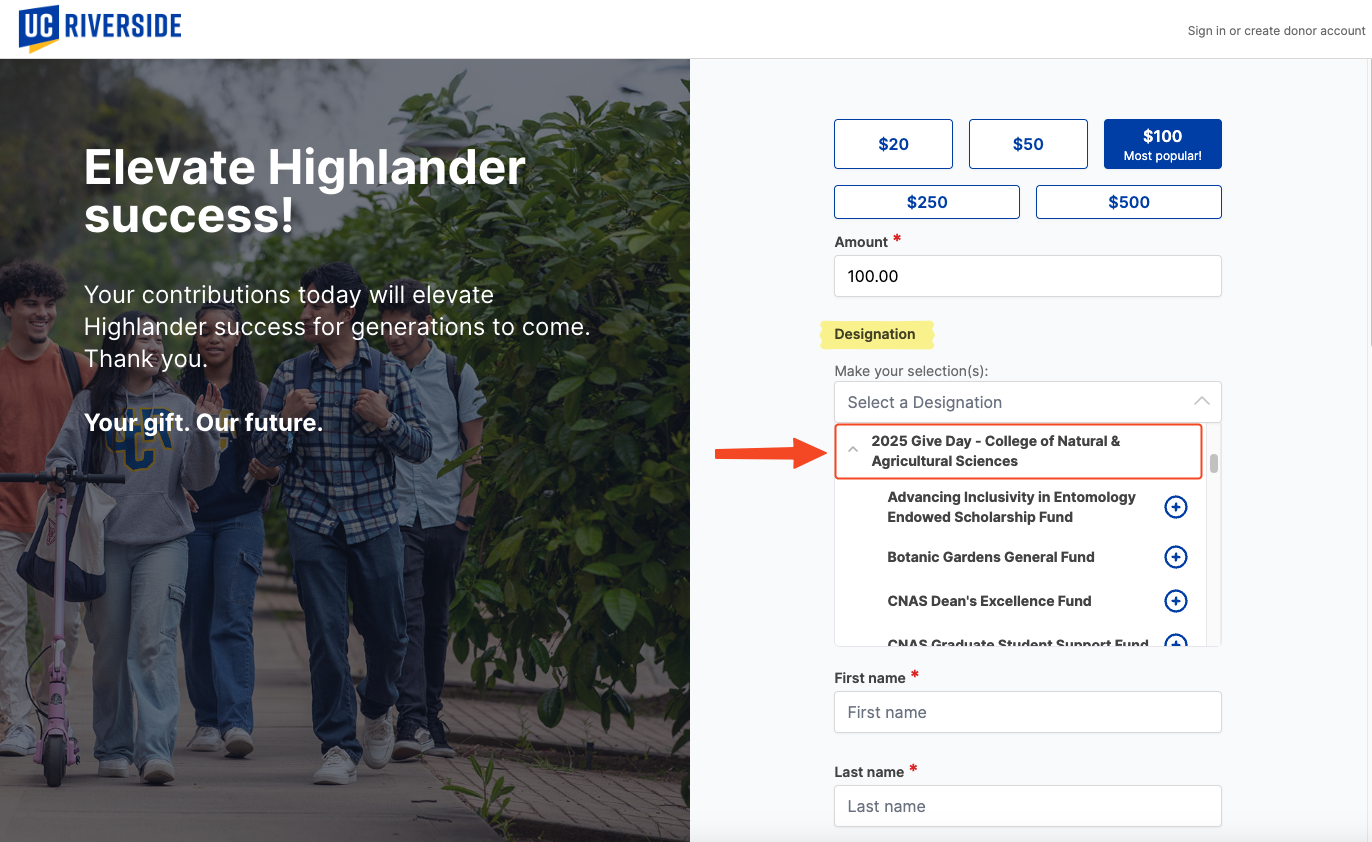Select Botanic Gardens General Fund item
Image resolution: width=1372 pixels, height=842 pixels.
coord(990,557)
